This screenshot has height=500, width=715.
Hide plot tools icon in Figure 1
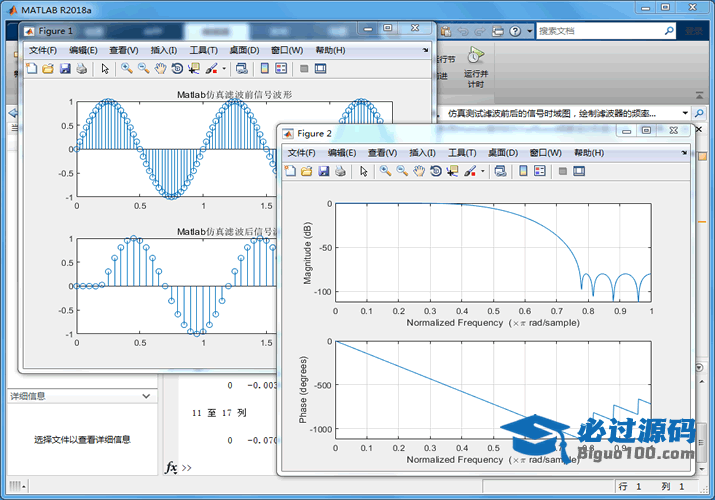304,69
